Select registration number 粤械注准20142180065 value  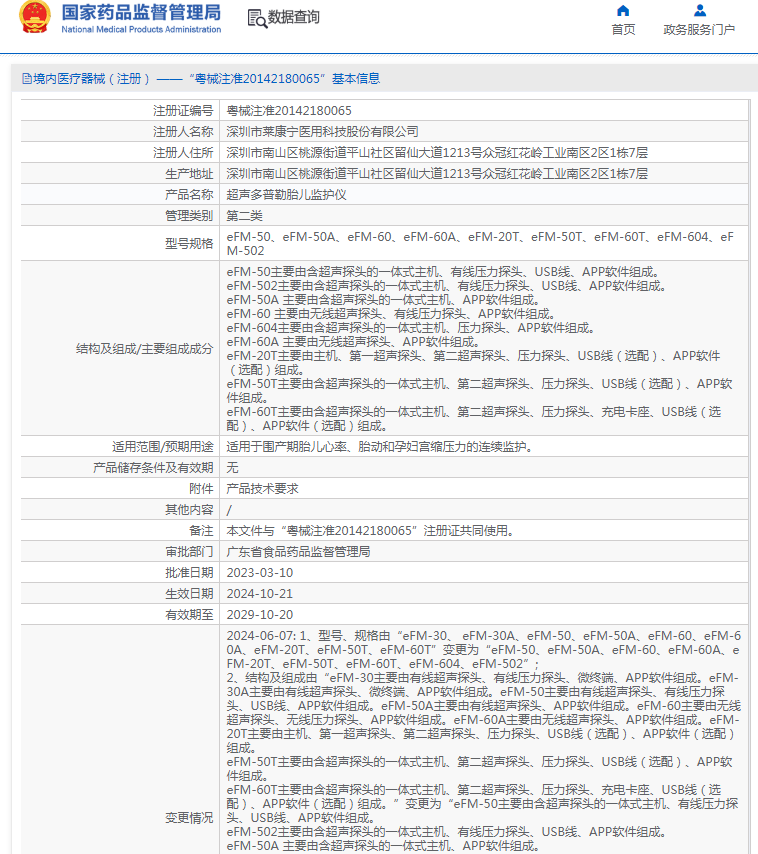click(x=289, y=111)
